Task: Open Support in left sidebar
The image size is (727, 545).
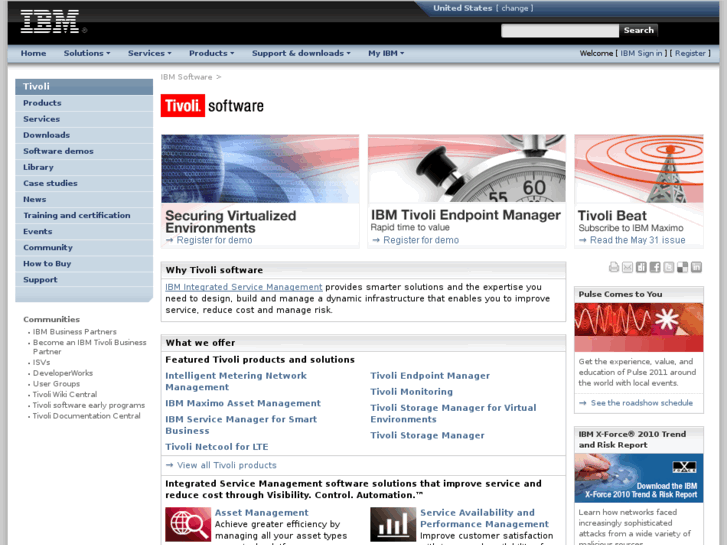Action: (84, 280)
